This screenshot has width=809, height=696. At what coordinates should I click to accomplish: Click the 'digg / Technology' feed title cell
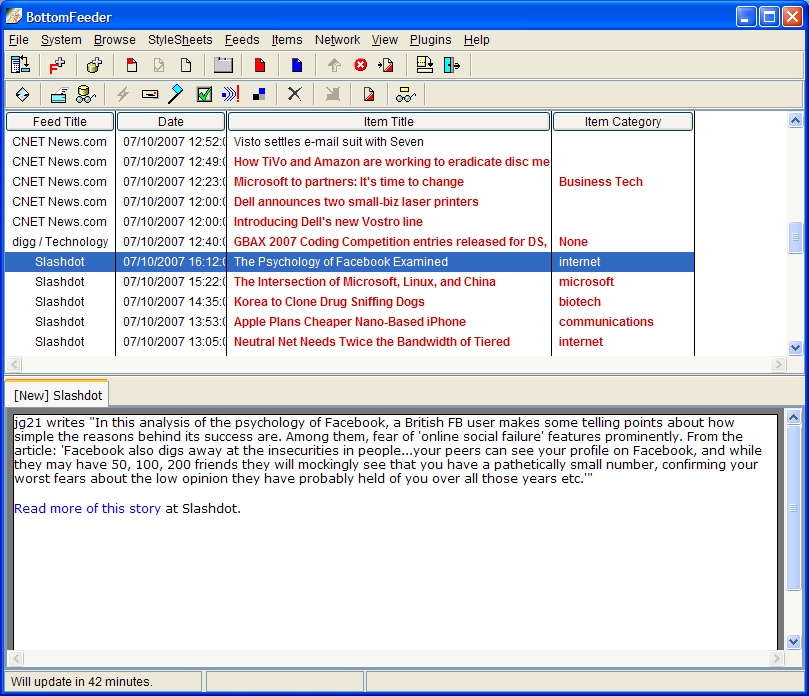pyautogui.click(x=60, y=242)
